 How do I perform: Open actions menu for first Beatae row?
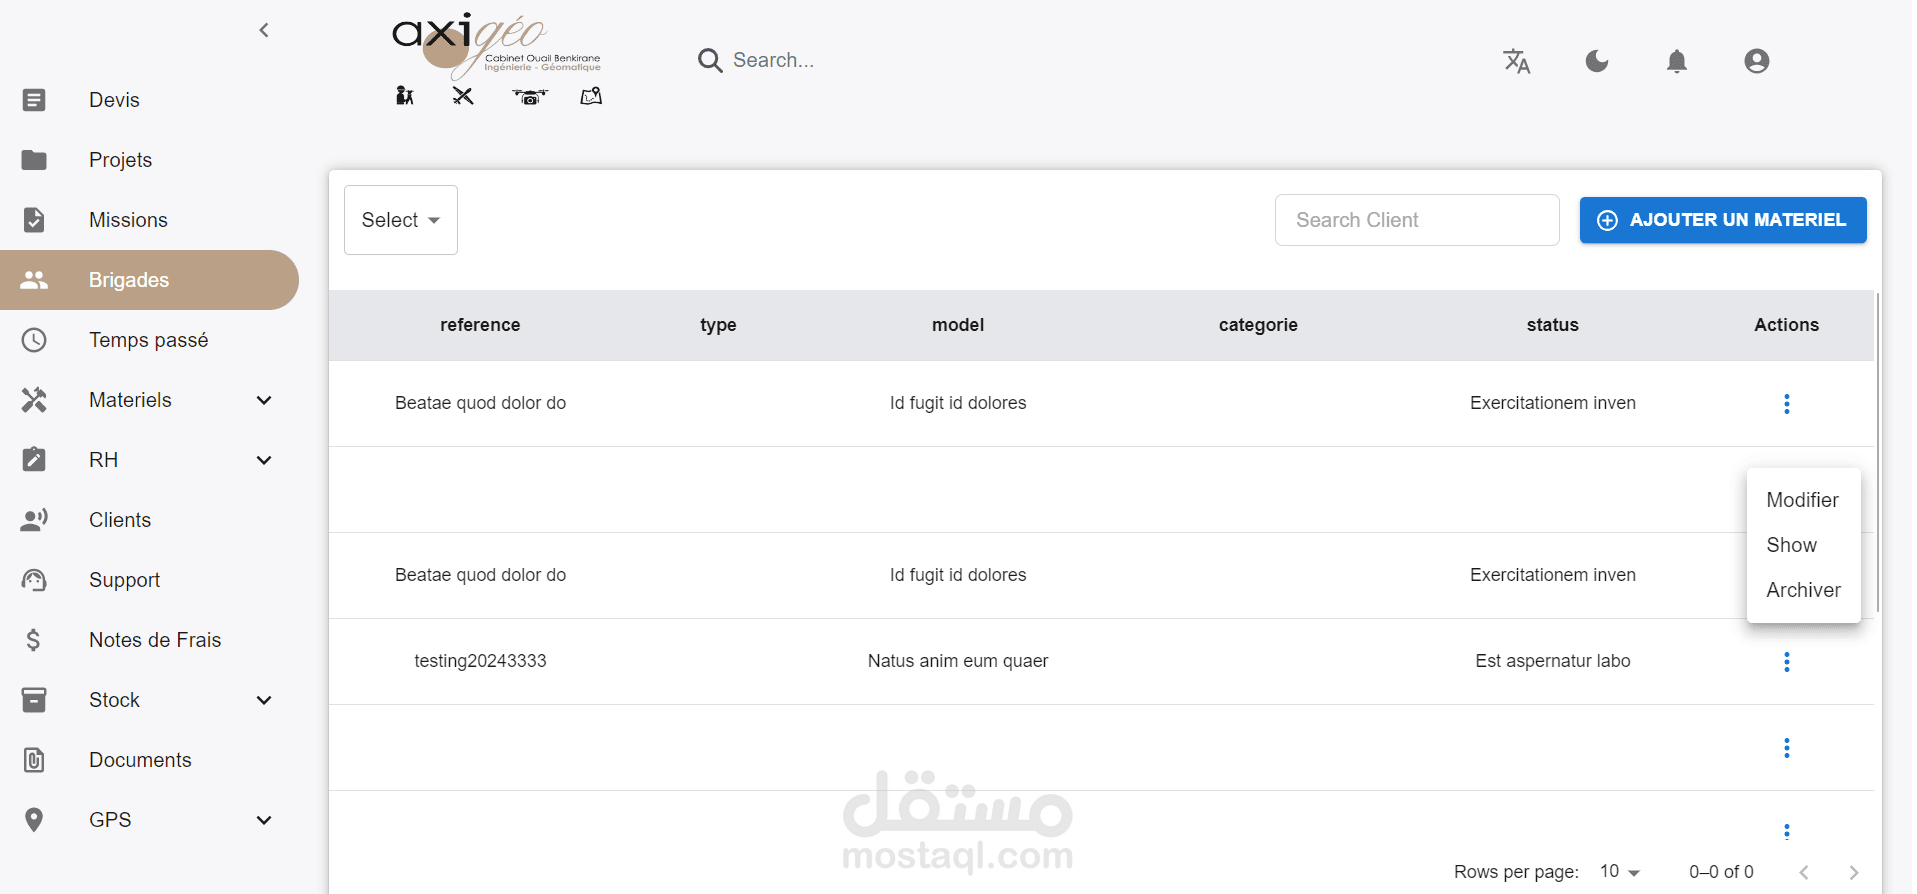point(1787,404)
